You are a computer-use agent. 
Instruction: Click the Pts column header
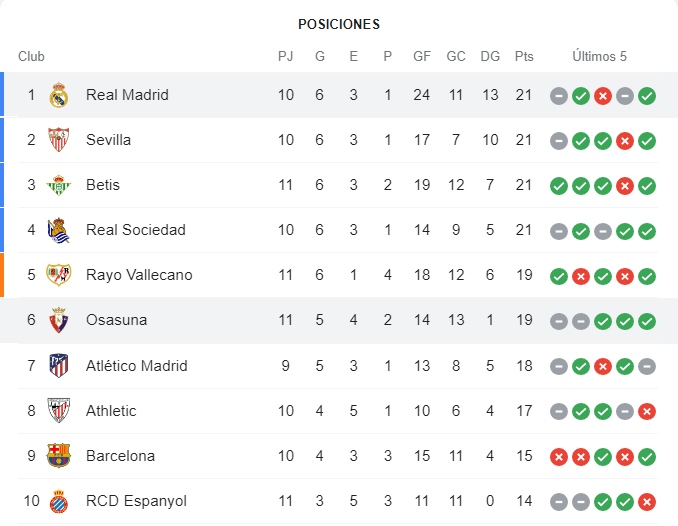[524, 57]
